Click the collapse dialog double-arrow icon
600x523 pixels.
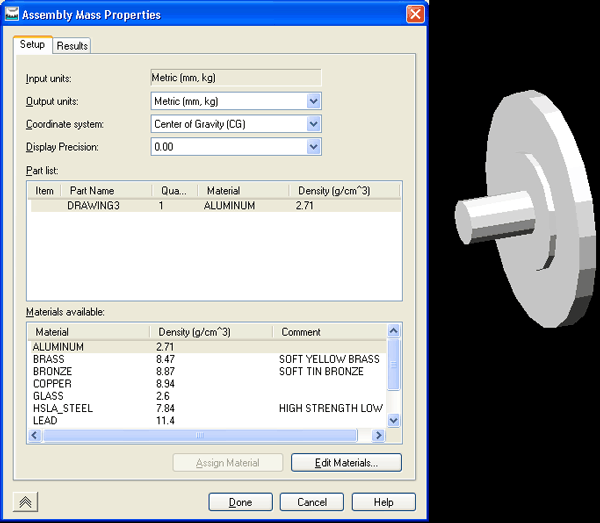point(26,502)
